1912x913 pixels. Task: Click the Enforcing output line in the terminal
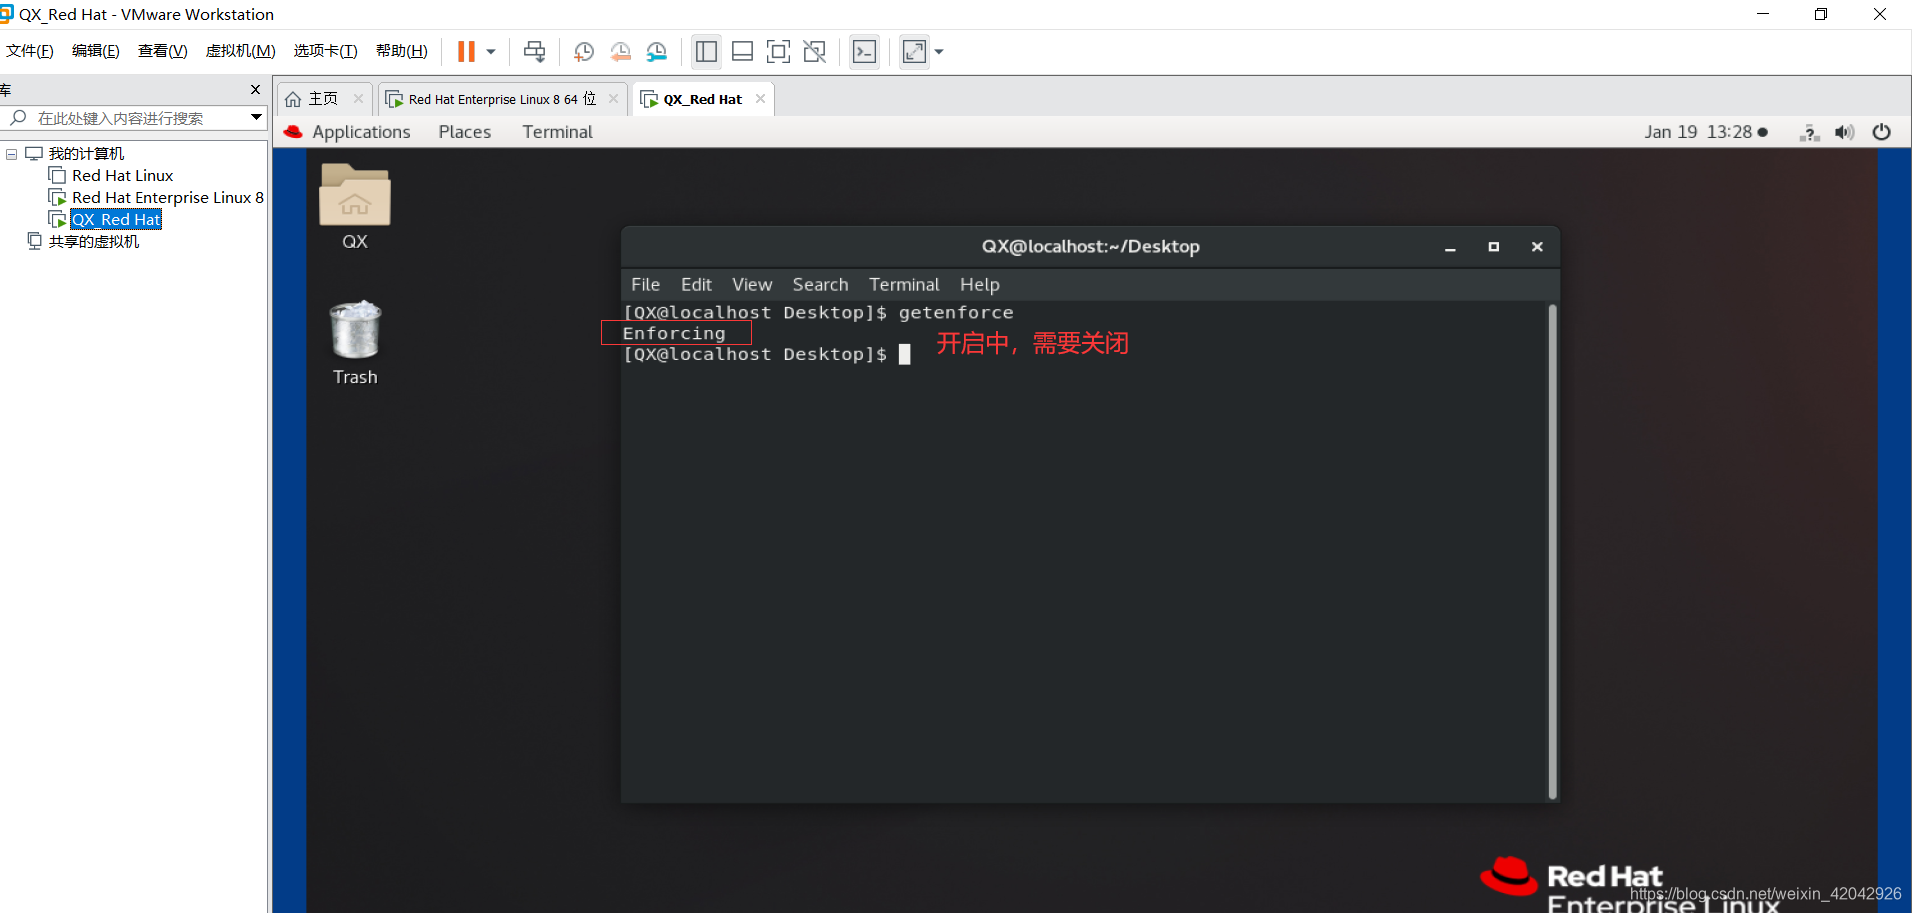pyautogui.click(x=674, y=333)
